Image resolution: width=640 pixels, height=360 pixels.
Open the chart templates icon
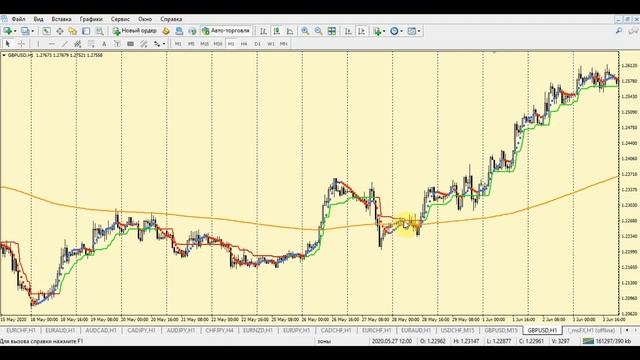[x=411, y=31]
